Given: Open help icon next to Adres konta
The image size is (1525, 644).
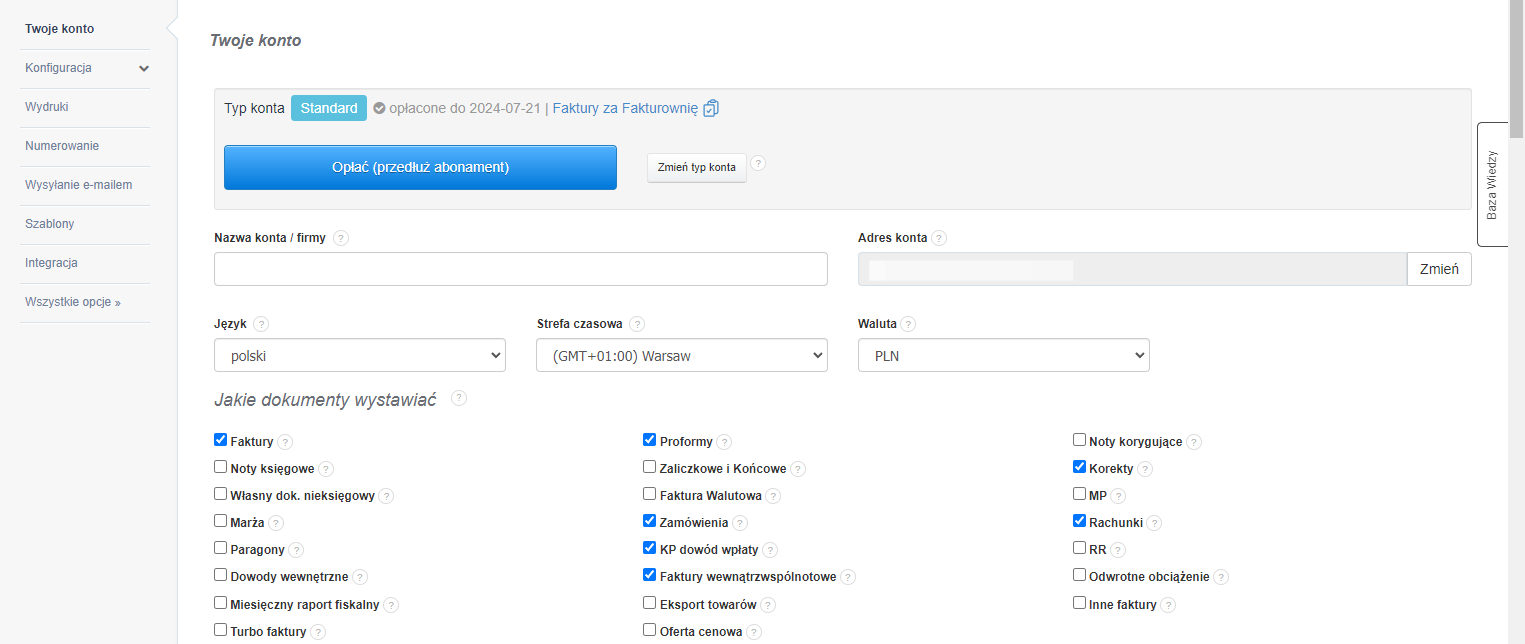Looking at the screenshot, I should coord(939,238).
